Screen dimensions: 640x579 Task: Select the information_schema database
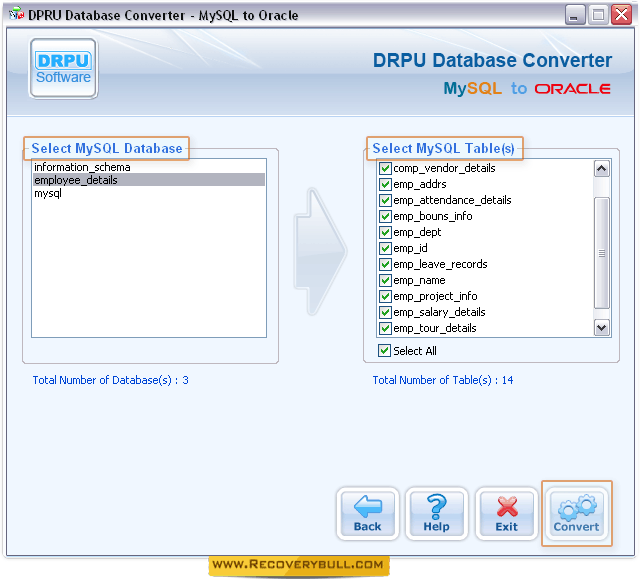(149, 167)
